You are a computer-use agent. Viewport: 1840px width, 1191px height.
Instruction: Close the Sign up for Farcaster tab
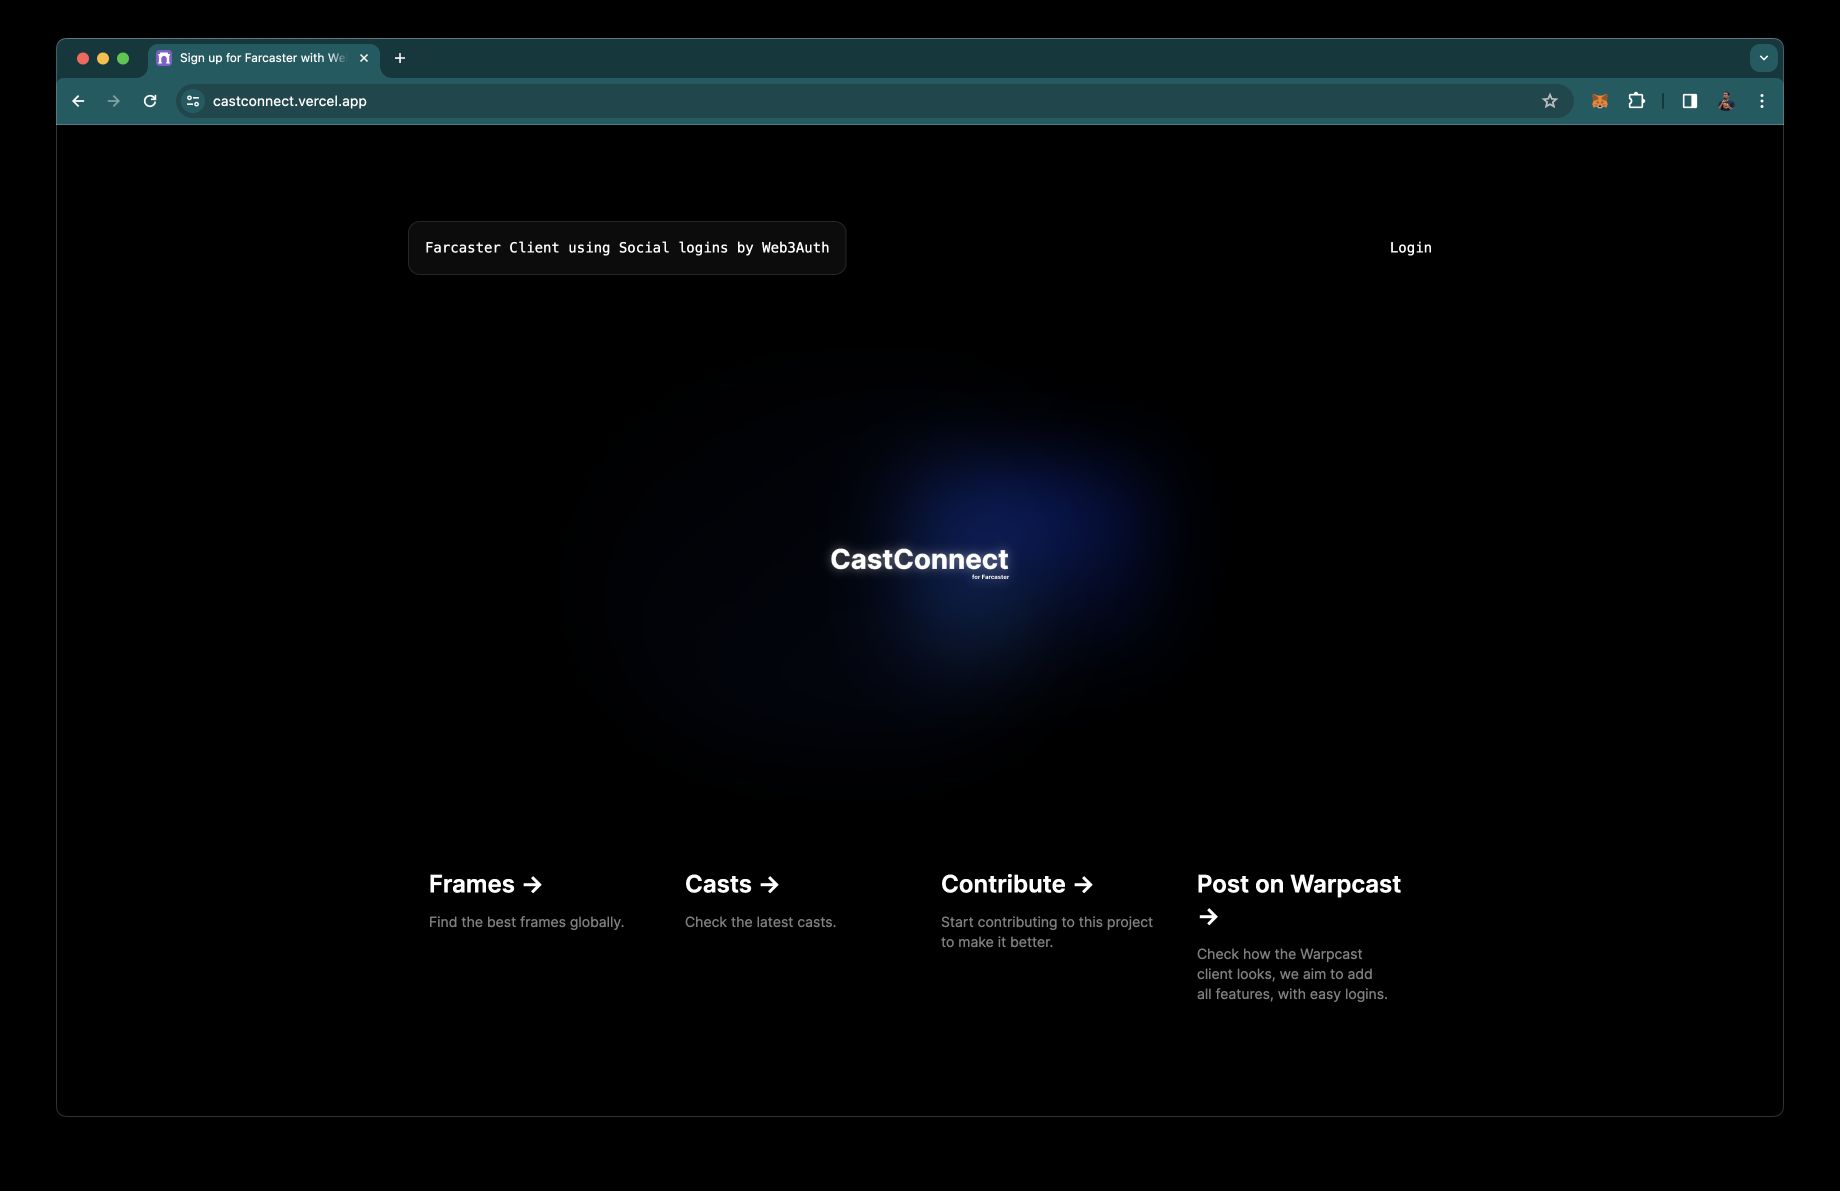pos(364,58)
